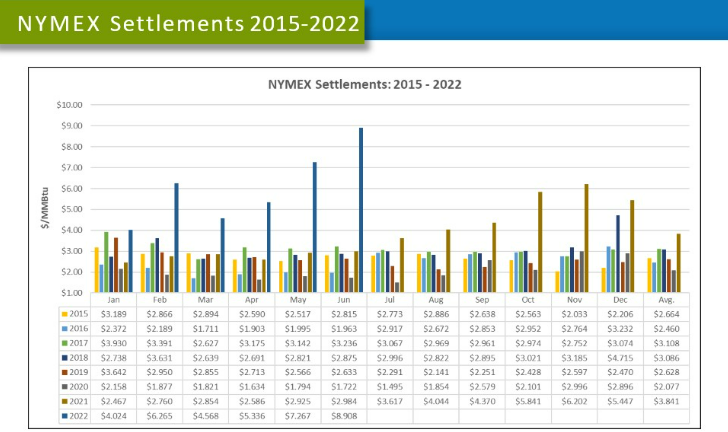Click the $6.202 table cell
This screenshot has width=728, height=432.
point(575,397)
